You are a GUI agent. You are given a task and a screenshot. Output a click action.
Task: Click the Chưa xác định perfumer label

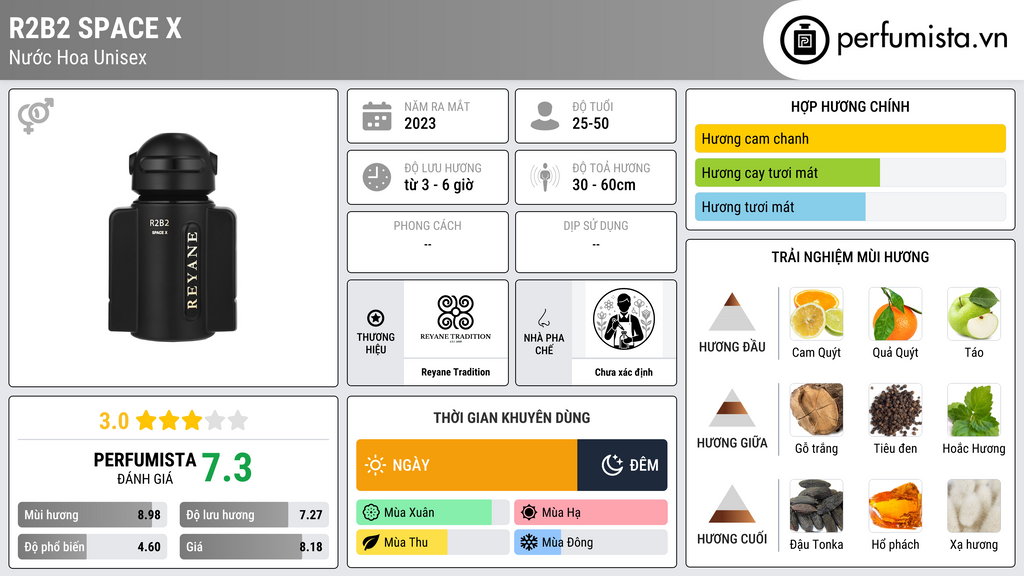(x=624, y=372)
